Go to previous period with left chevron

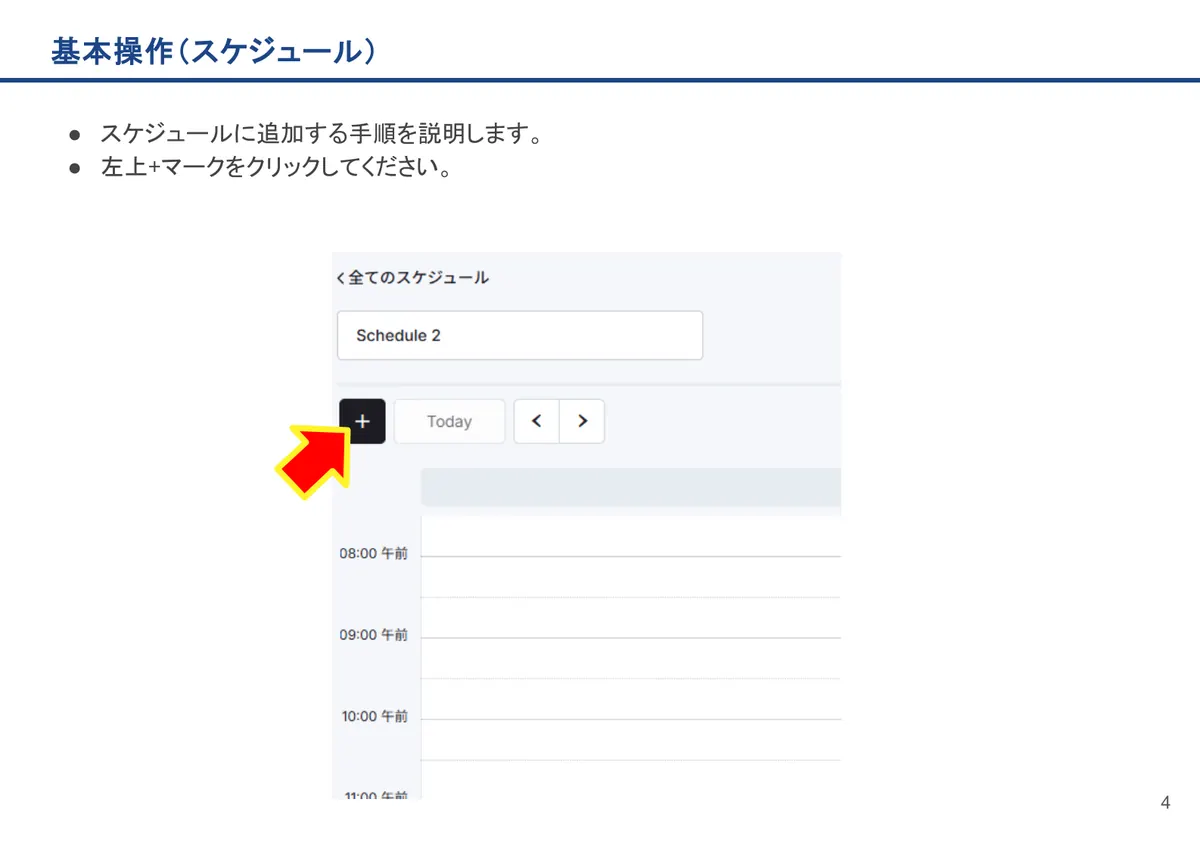pyautogui.click(x=537, y=421)
